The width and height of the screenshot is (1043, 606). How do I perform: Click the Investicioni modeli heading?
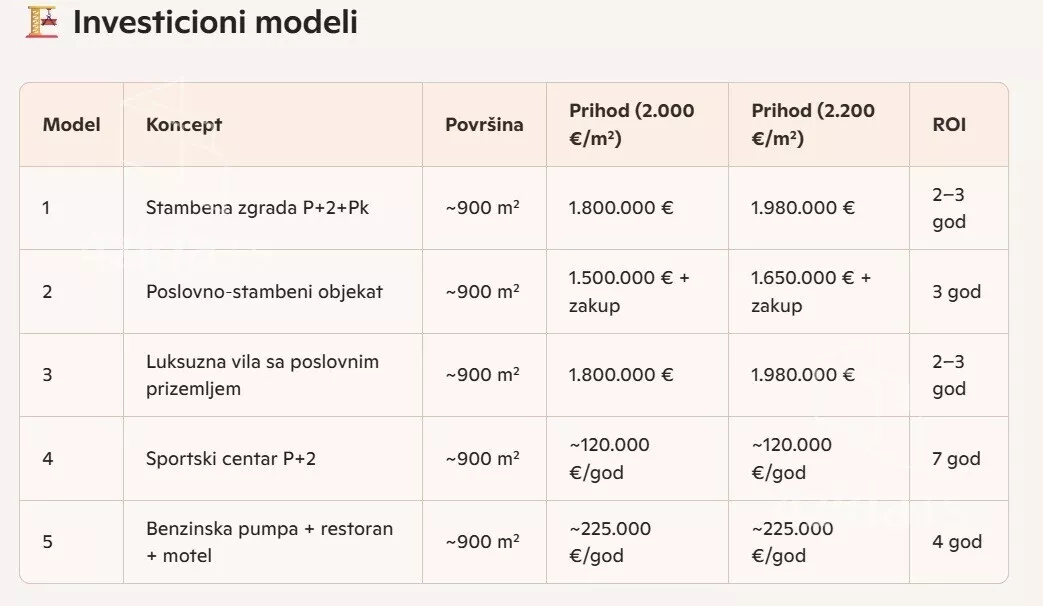pos(215,22)
